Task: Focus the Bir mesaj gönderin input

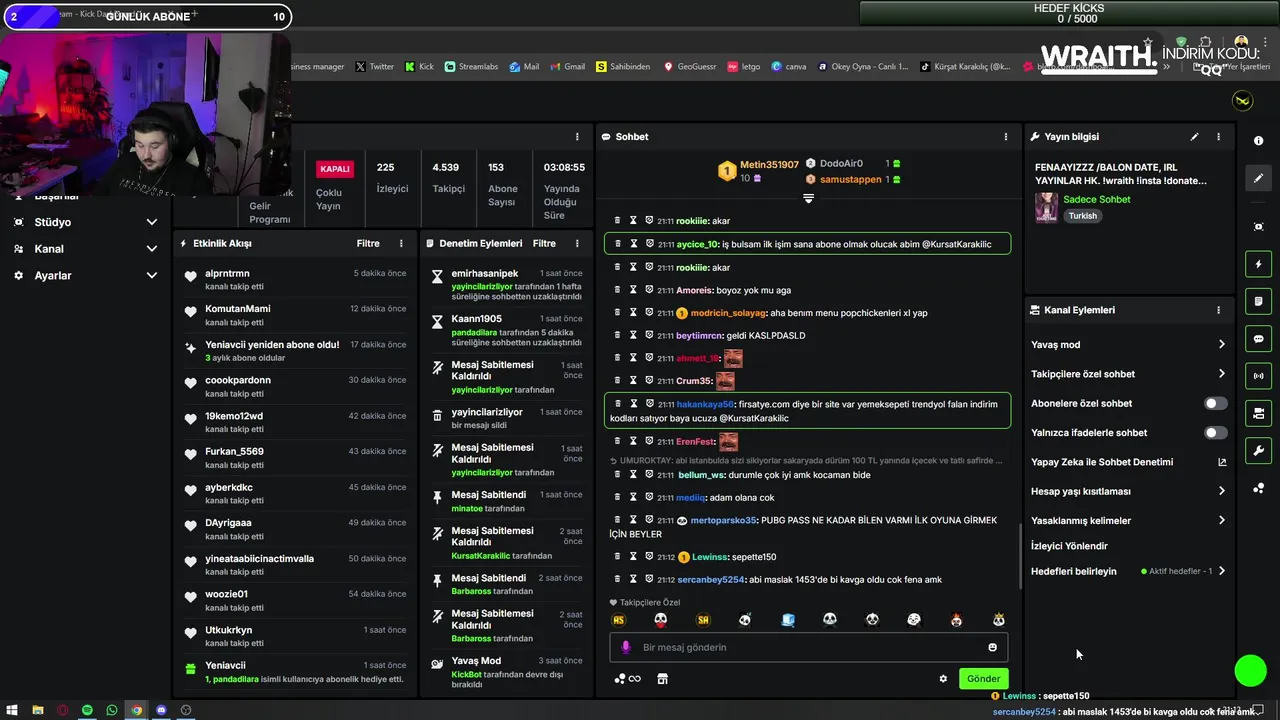Action: coord(808,647)
